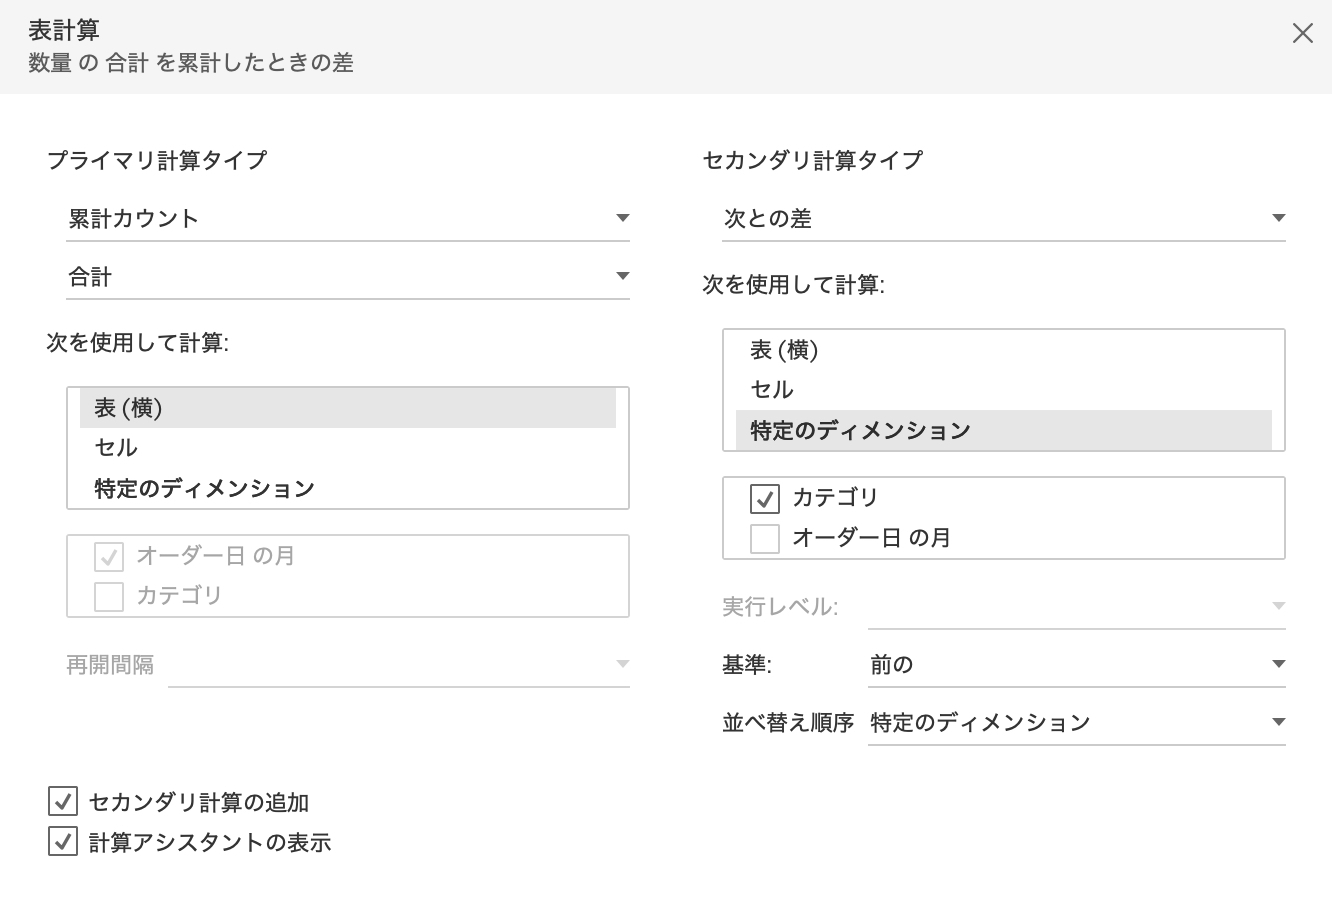This screenshot has height=914, width=1332.
Task: Select 表 (横) in the secondary compute-using list
Action: pyautogui.click(x=1003, y=350)
